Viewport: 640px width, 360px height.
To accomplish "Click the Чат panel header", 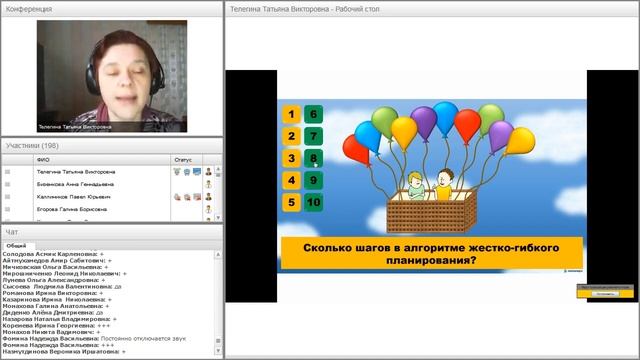I will (x=112, y=232).
